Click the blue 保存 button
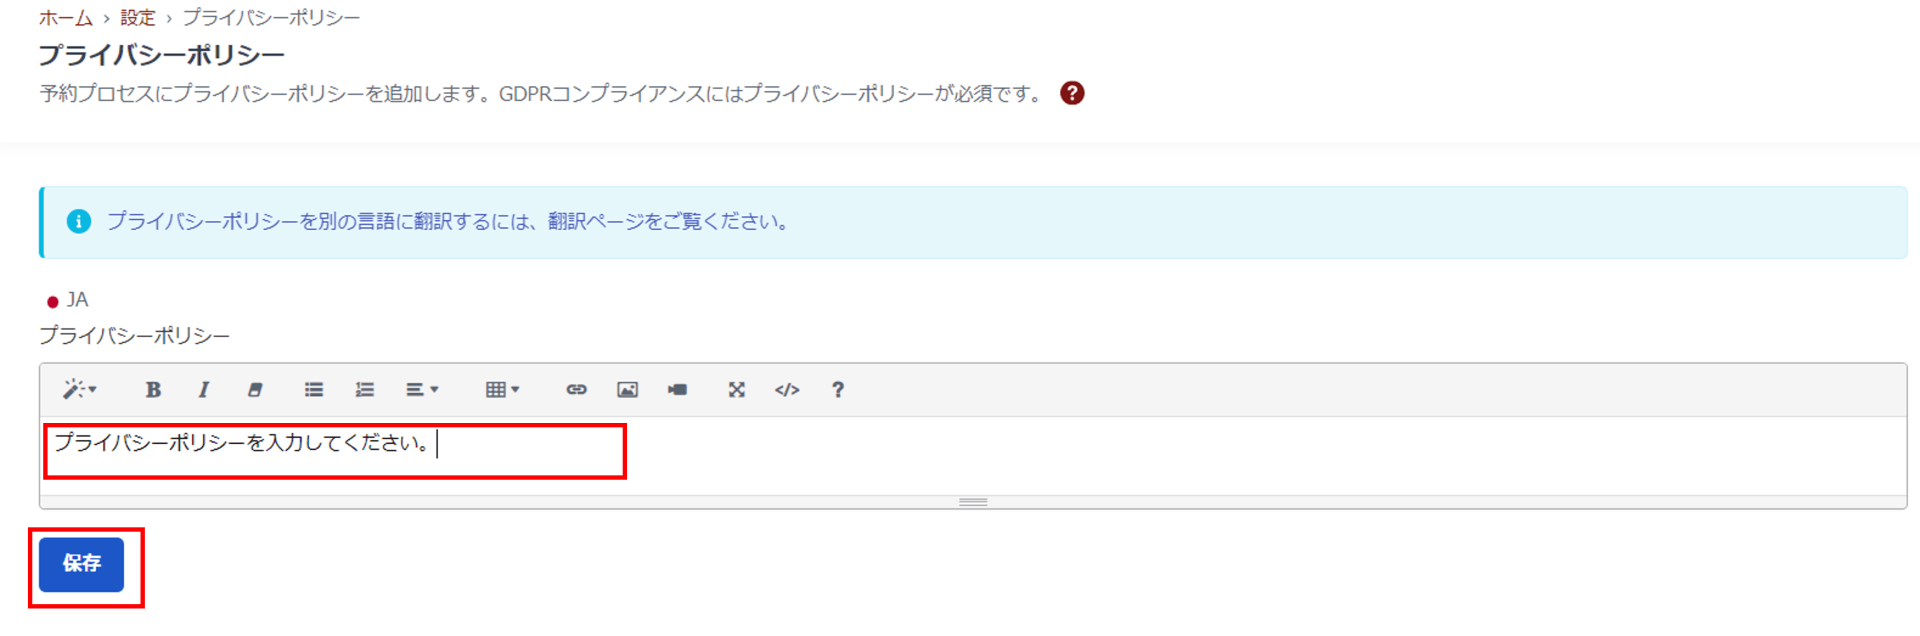Viewport: 1920px width, 636px height. (x=82, y=564)
